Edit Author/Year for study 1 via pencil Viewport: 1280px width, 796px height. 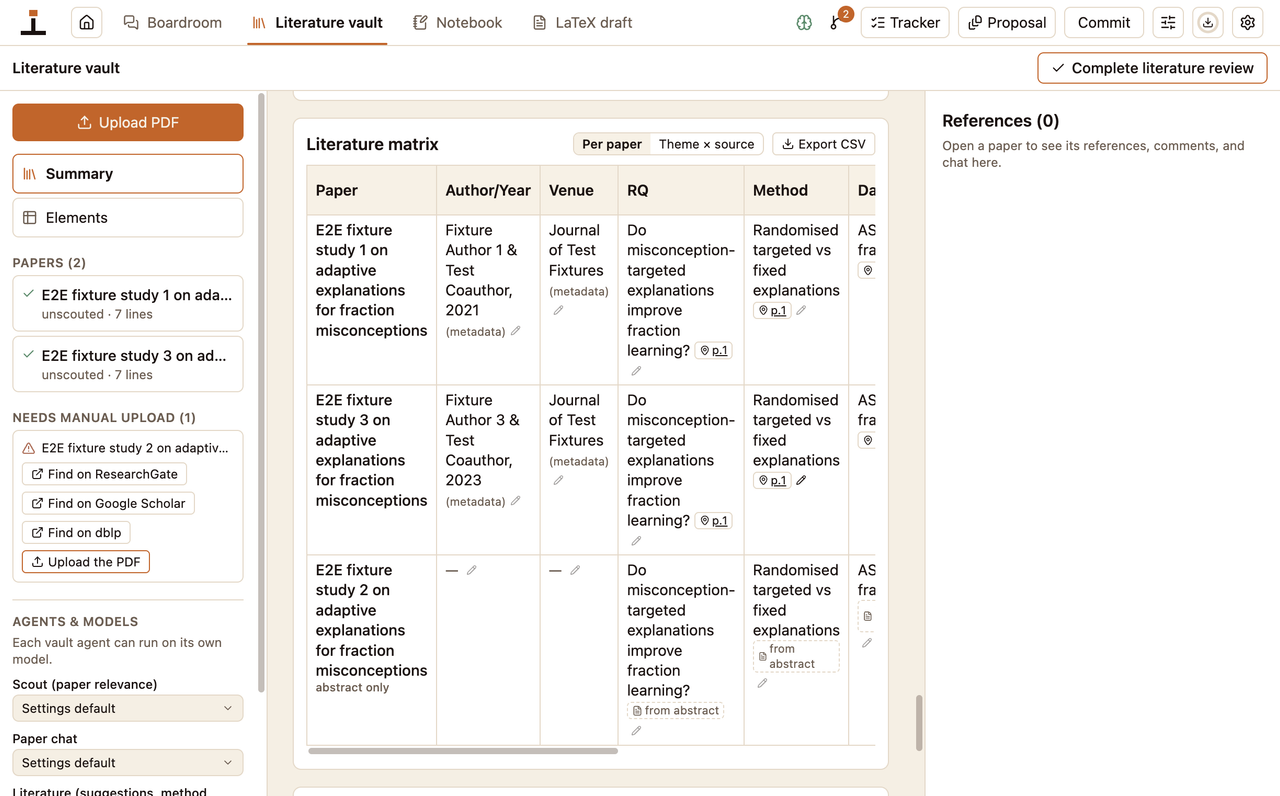point(516,331)
